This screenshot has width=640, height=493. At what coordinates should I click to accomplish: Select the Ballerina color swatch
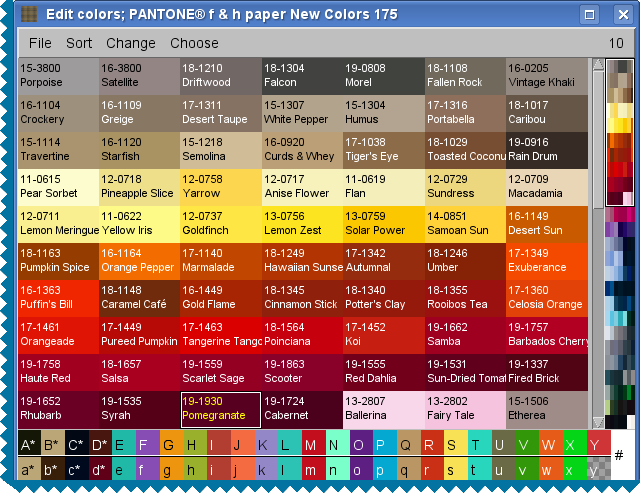point(384,410)
